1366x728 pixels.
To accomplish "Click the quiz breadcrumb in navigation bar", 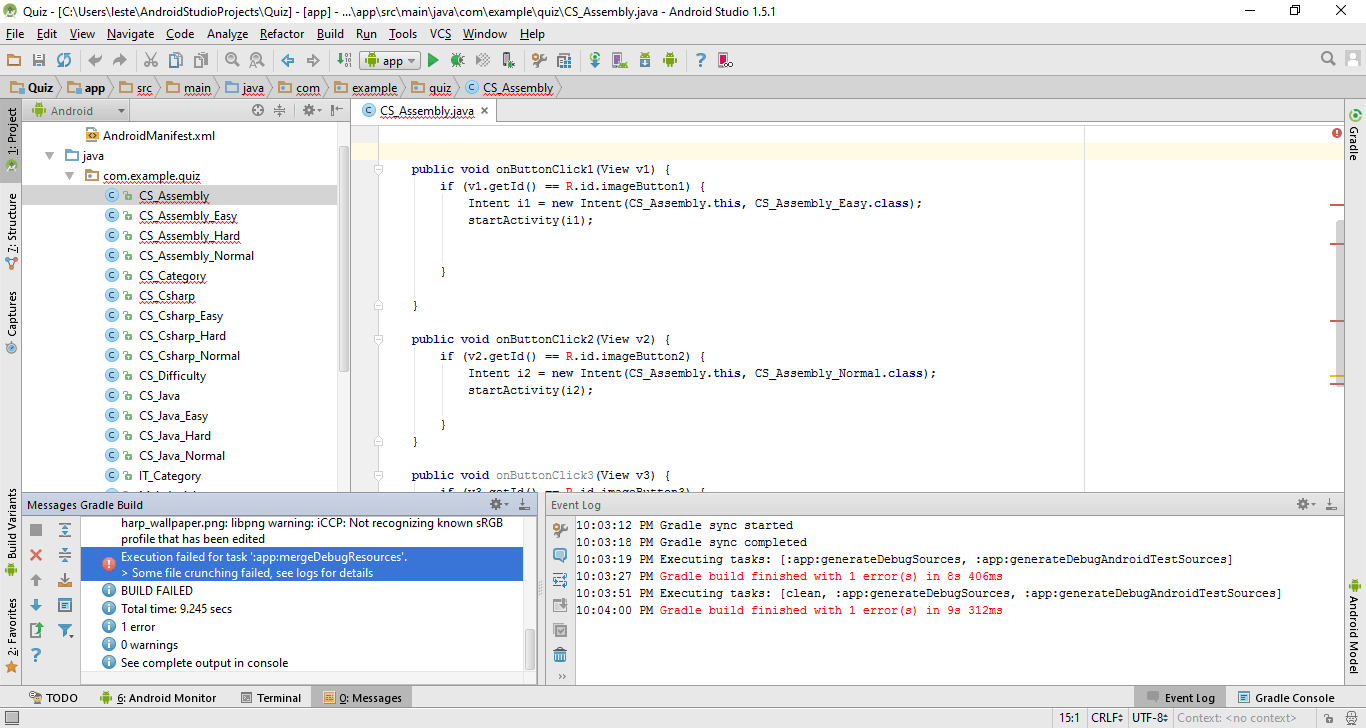I will click(x=440, y=88).
